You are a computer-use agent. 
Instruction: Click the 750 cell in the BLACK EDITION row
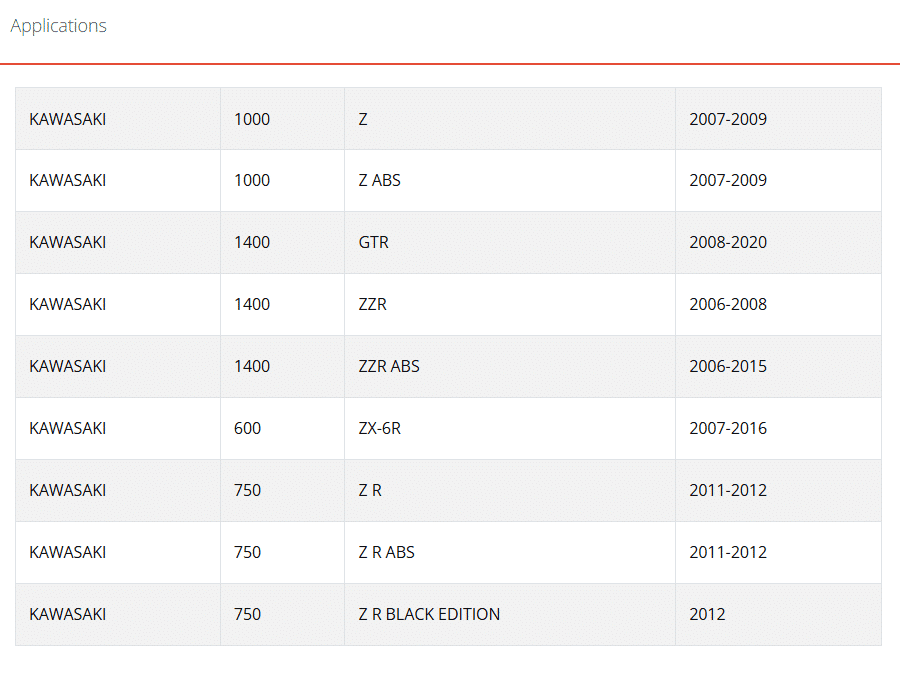pos(247,614)
